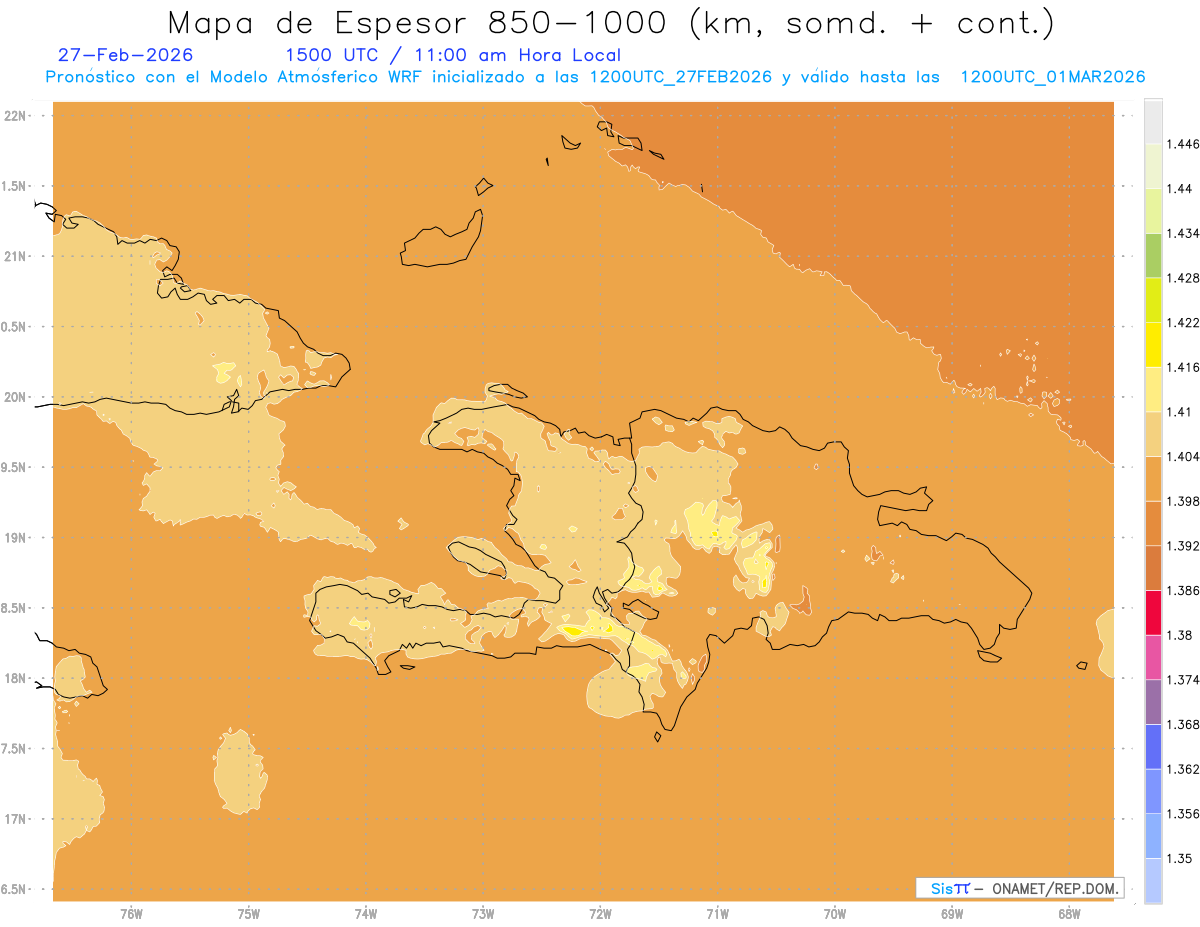Screen dimensions: 1200x927
Task: Click the '22N' latitude label
Action: [13, 115]
